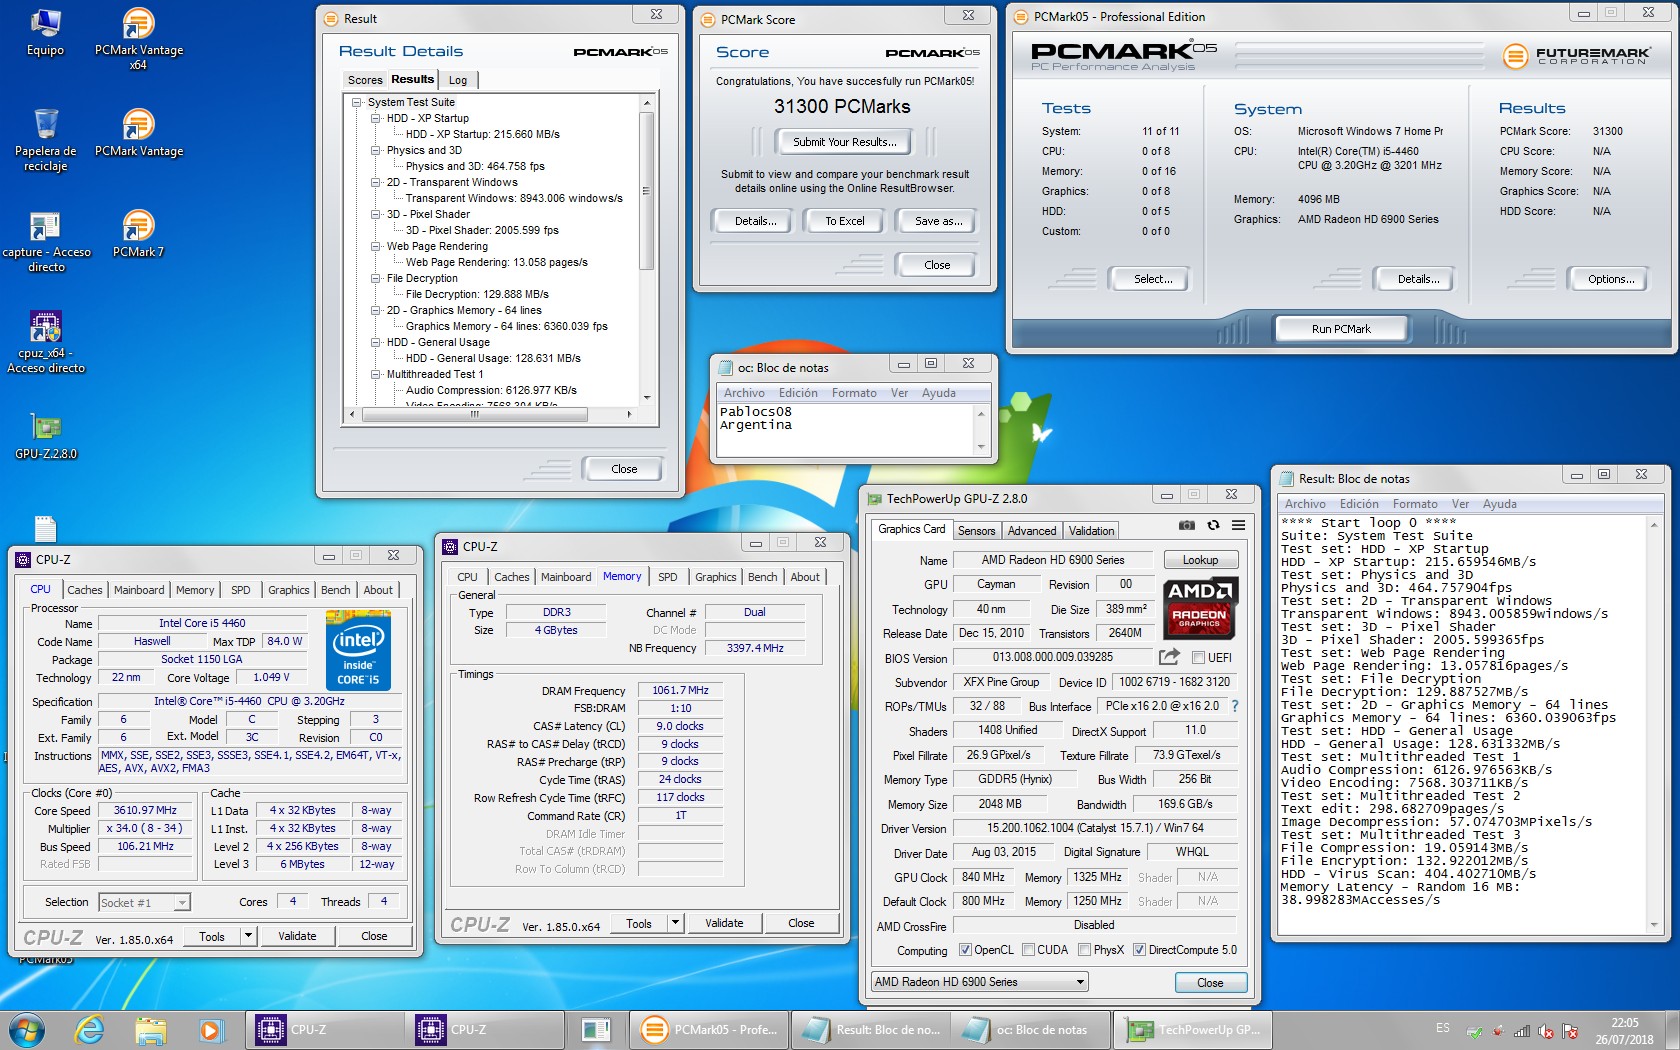The width and height of the screenshot is (1680, 1050).
Task: Open the SPD tab in CPU-Z Memory window
Action: [668, 577]
